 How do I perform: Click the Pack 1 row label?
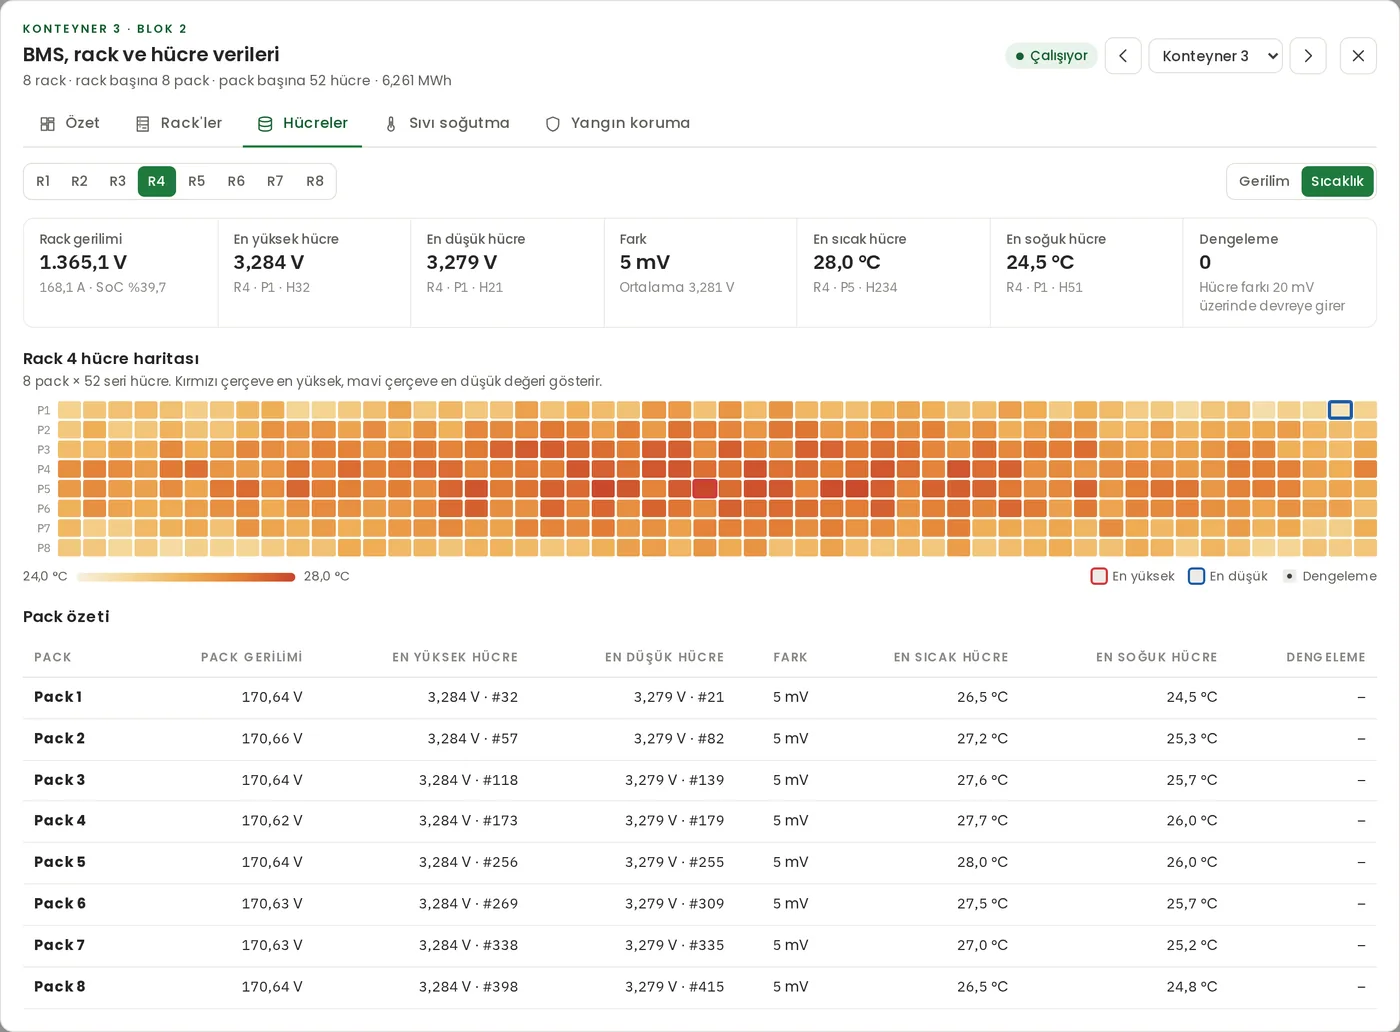[x=58, y=697]
